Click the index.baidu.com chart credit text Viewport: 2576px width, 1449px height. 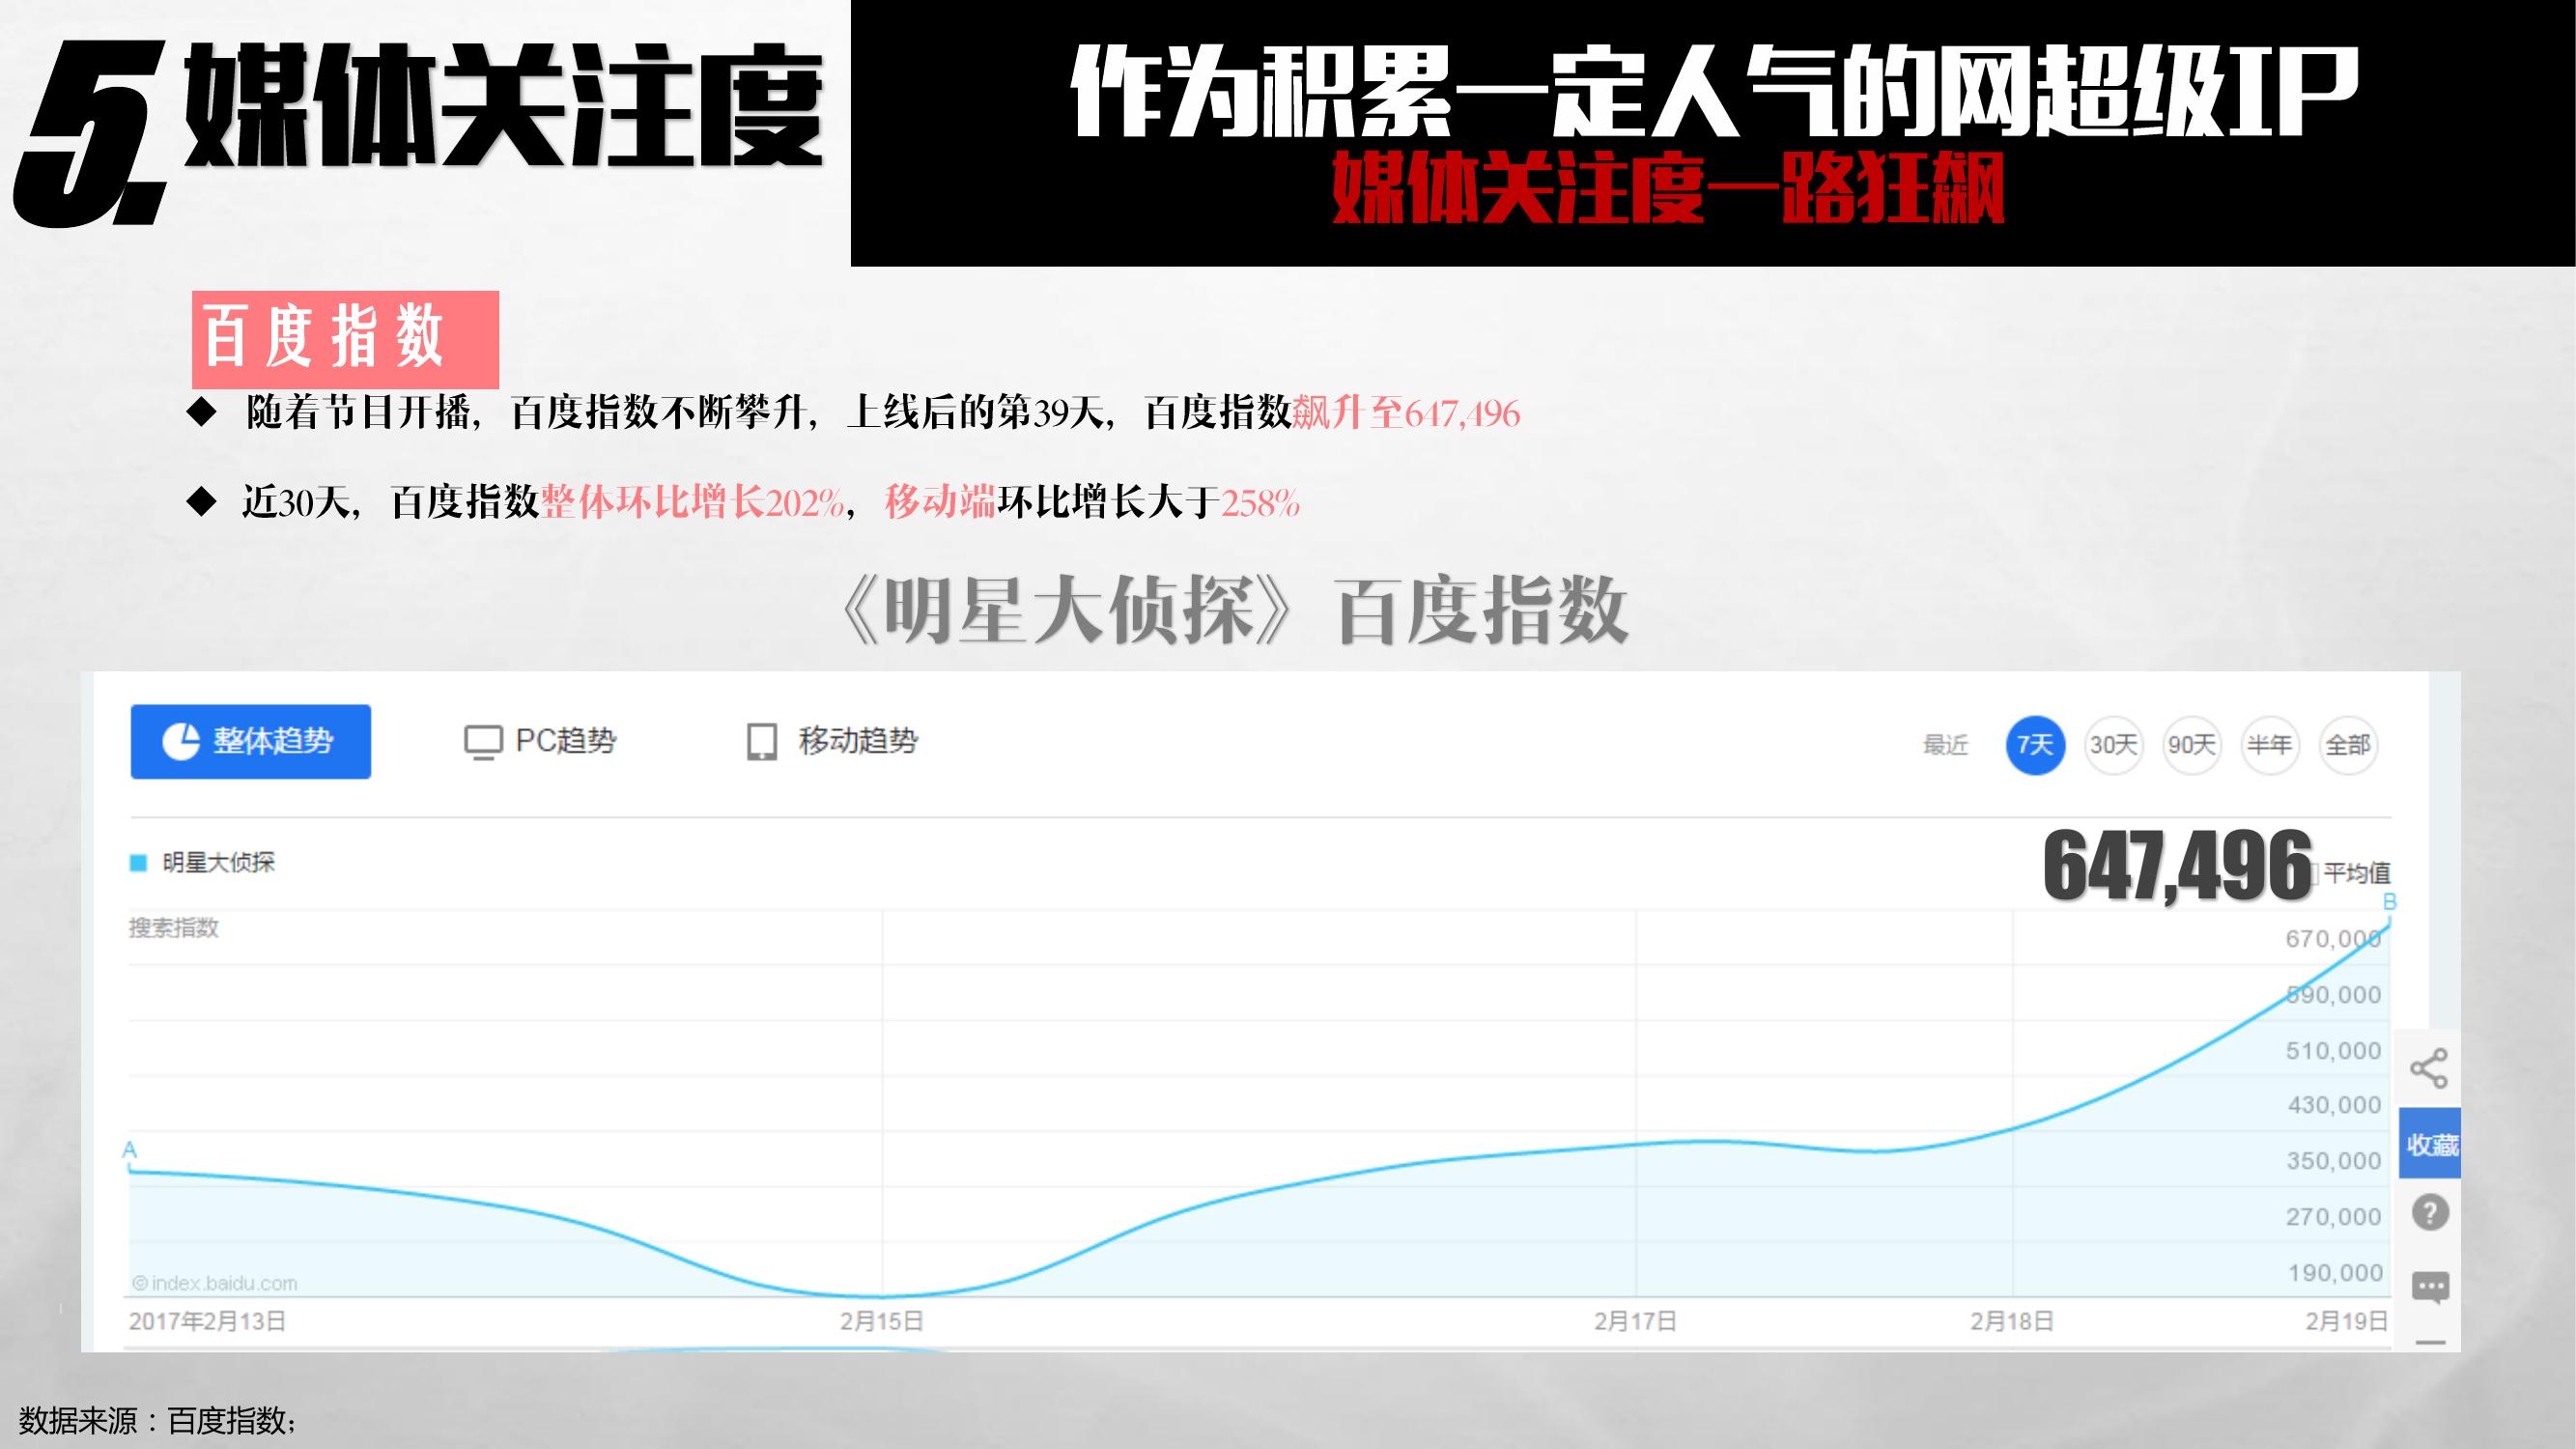[x=214, y=1283]
